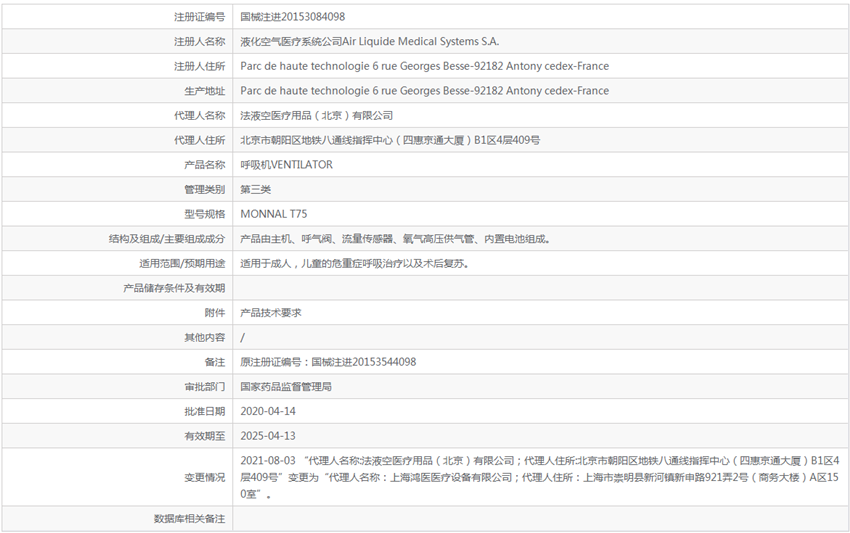Select intended use text 适用于成人，儿童的危重症
Viewport: 850px width, 533px height.
click(296, 264)
